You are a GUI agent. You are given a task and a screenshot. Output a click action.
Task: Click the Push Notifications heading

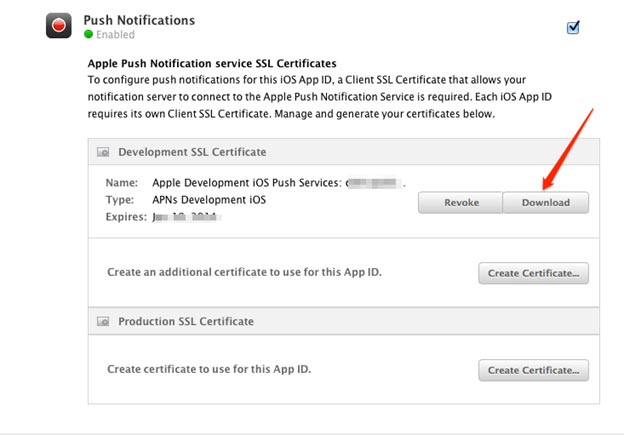[139, 20]
